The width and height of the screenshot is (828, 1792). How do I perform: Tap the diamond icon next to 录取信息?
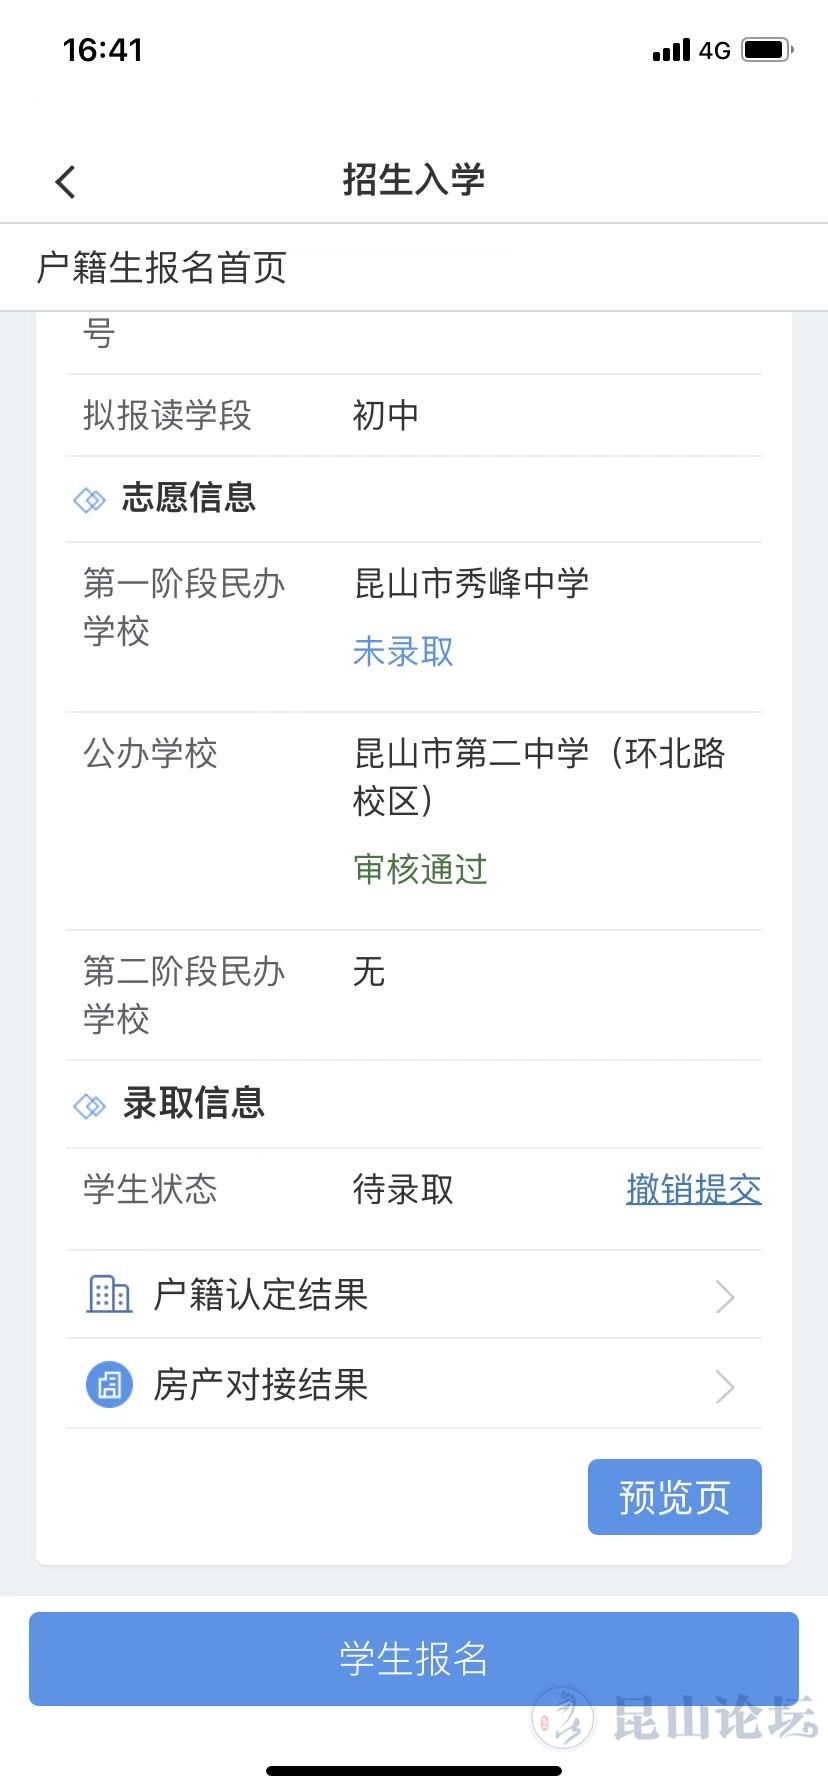click(x=90, y=1105)
